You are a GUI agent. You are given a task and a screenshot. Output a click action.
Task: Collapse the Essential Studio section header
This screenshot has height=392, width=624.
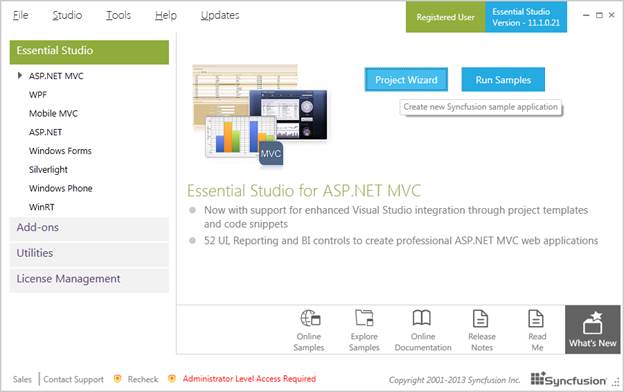pos(89,52)
